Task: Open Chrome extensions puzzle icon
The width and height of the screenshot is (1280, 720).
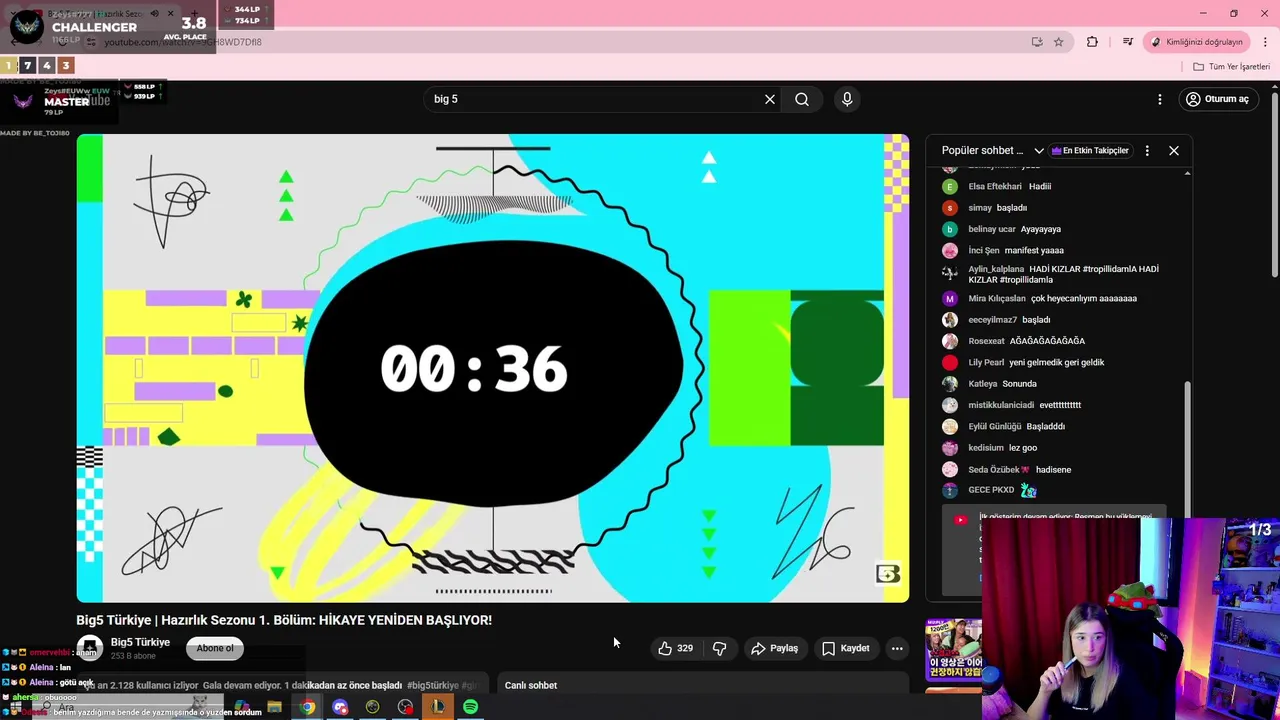Action: (1092, 42)
